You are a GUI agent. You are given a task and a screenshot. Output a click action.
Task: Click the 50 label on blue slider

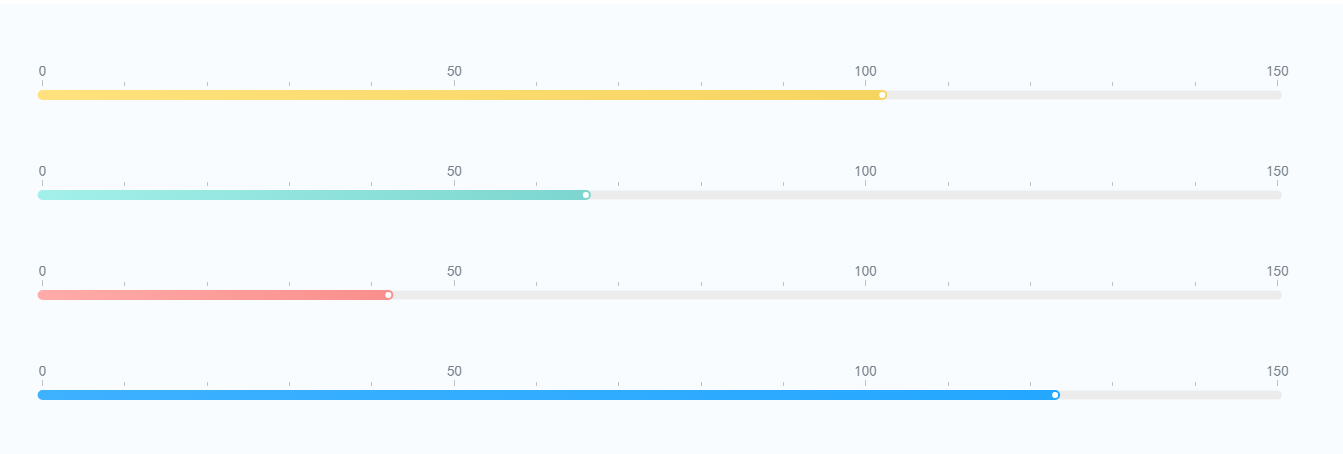pyautogui.click(x=454, y=371)
